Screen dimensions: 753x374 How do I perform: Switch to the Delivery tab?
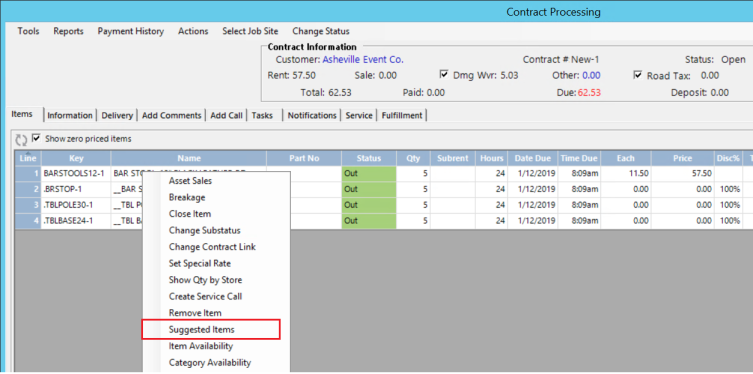[x=117, y=115]
